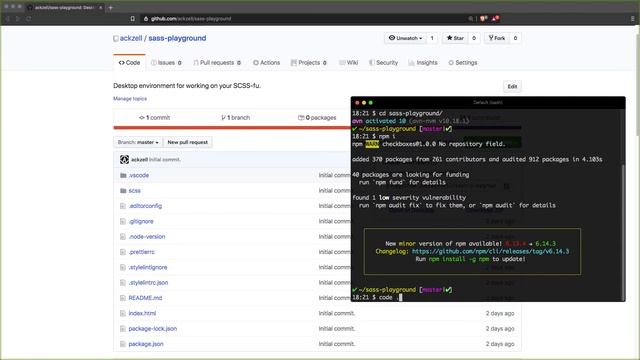
Task: Click the file icon beside package.json
Action: 122,344
